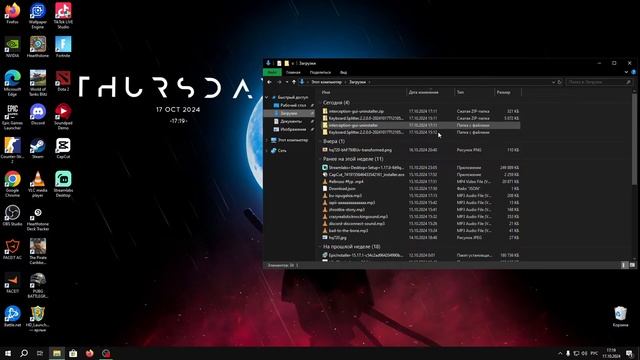Expand Этот компьютер in navigation pane
The height and width of the screenshot is (360, 640).
pos(267,140)
